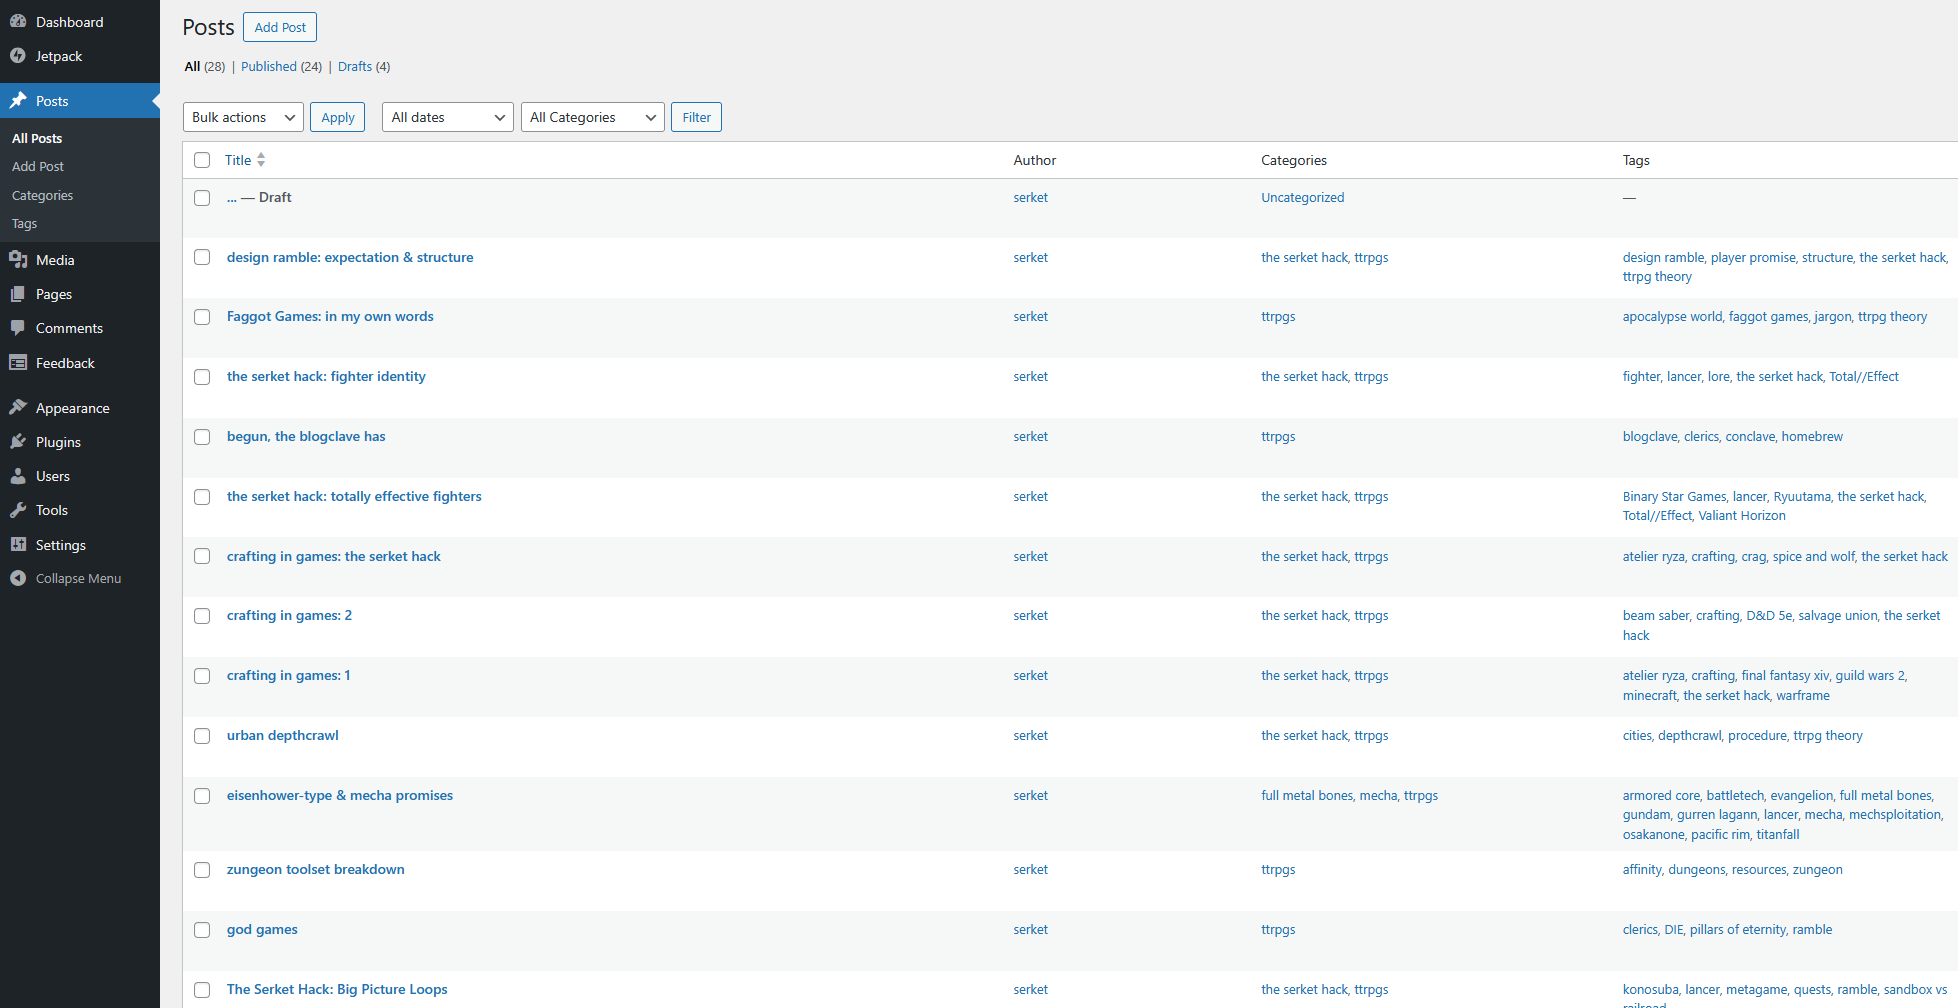Filter by the atelier ryza tag in crafting in games: 1 row
Image resolution: width=1958 pixels, height=1008 pixels.
1653,675
